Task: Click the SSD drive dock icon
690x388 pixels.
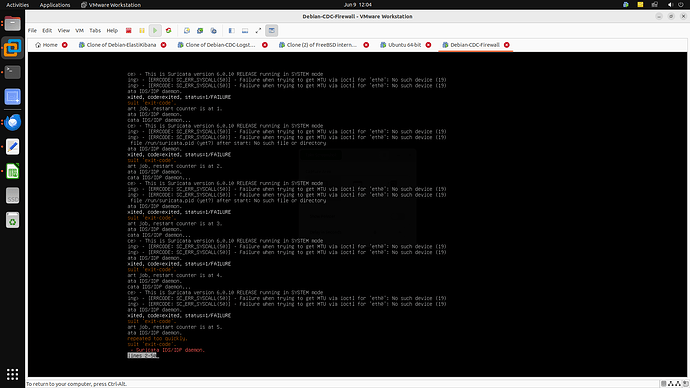Action: coord(12,196)
